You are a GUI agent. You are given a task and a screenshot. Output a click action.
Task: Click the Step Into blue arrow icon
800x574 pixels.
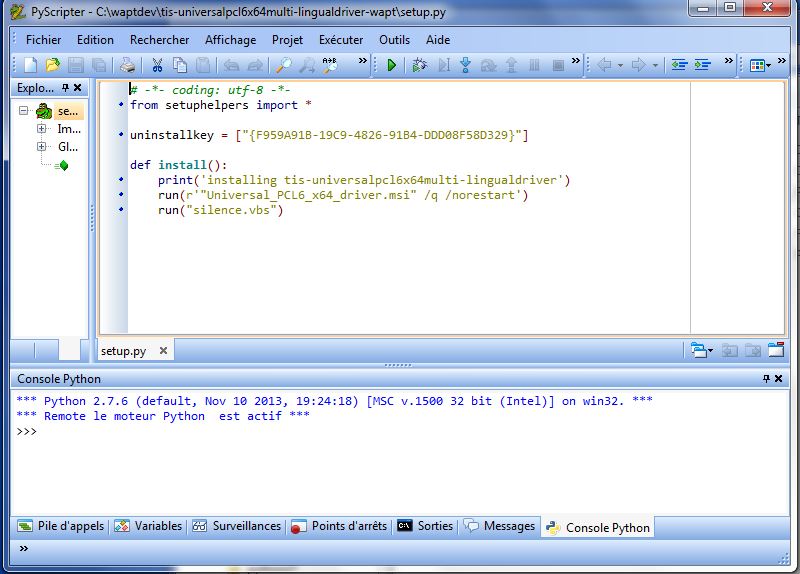(x=465, y=65)
